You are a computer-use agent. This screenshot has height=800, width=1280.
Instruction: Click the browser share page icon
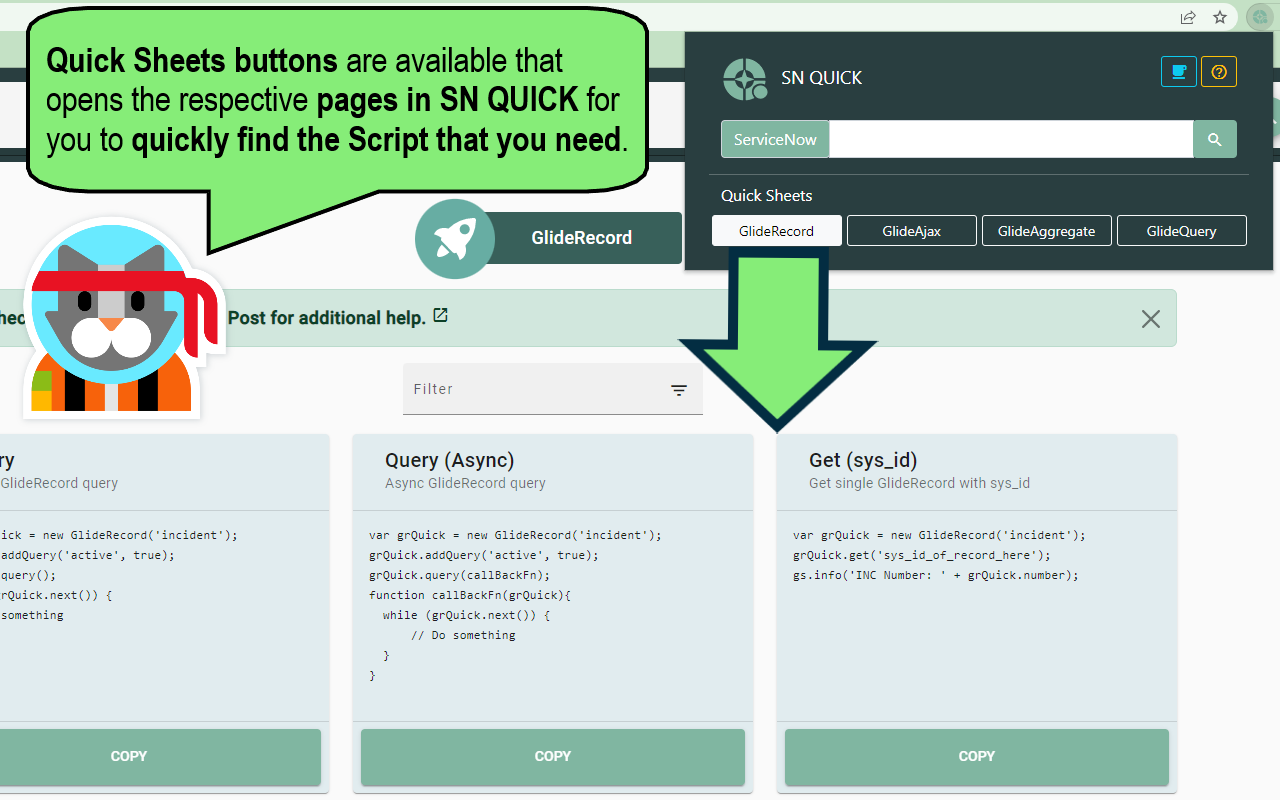(x=1188, y=17)
